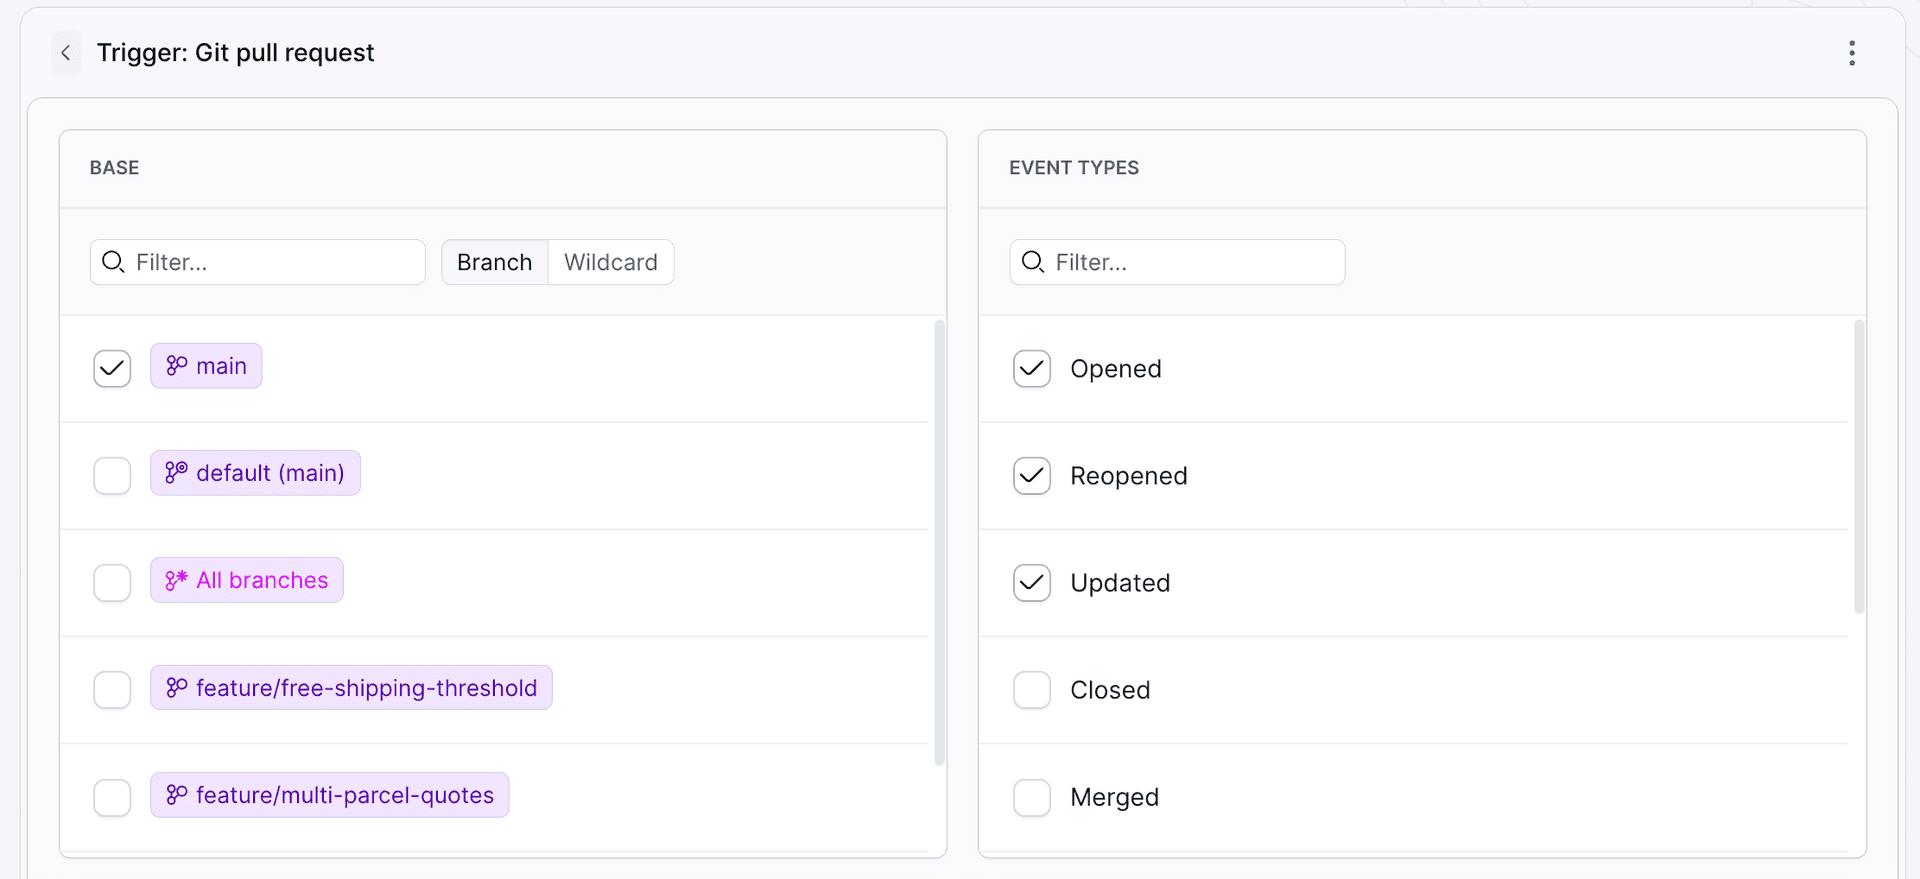Focus the Base filter input field

pos(258,262)
